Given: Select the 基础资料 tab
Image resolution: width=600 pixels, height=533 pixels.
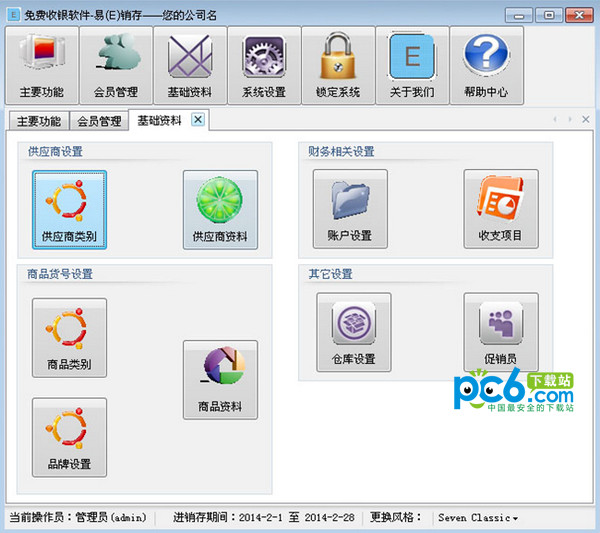Looking at the screenshot, I should tap(160, 121).
